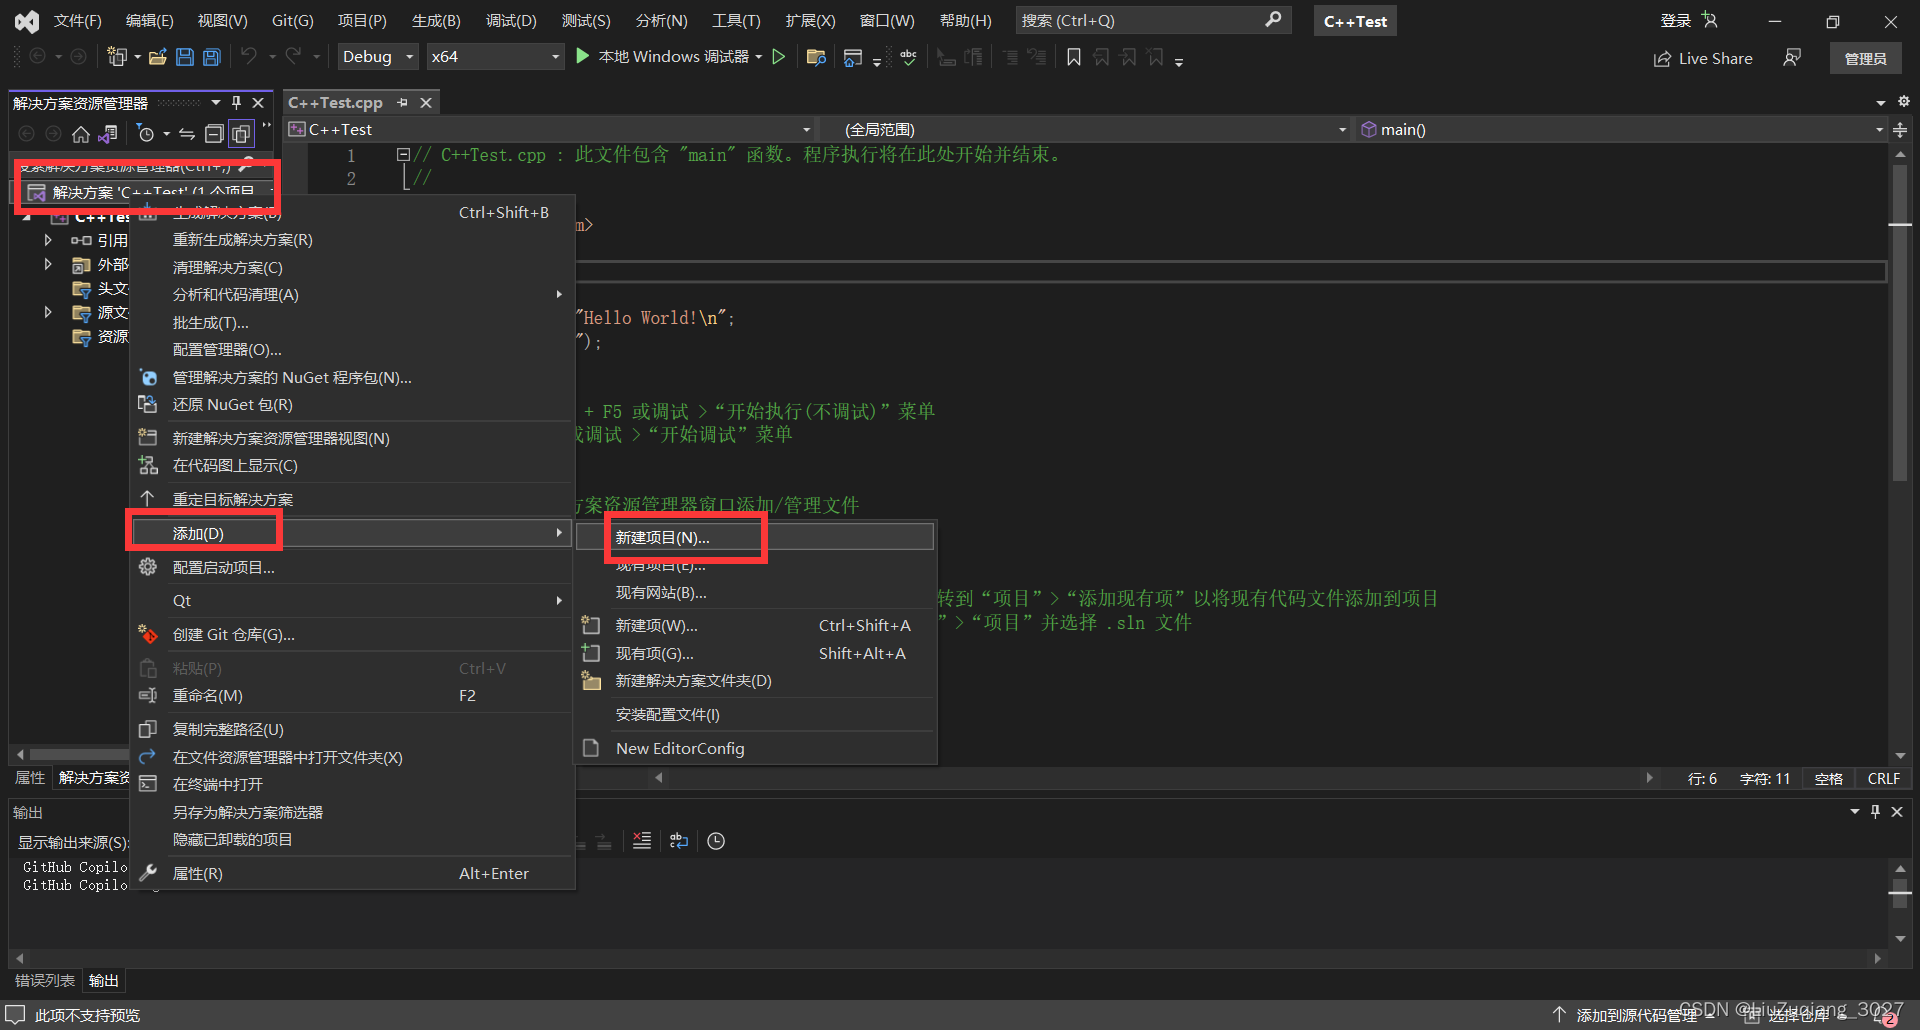This screenshot has height=1030, width=1920.
Task: Click the sign-in person icon beside 登录
Action: (1710, 20)
